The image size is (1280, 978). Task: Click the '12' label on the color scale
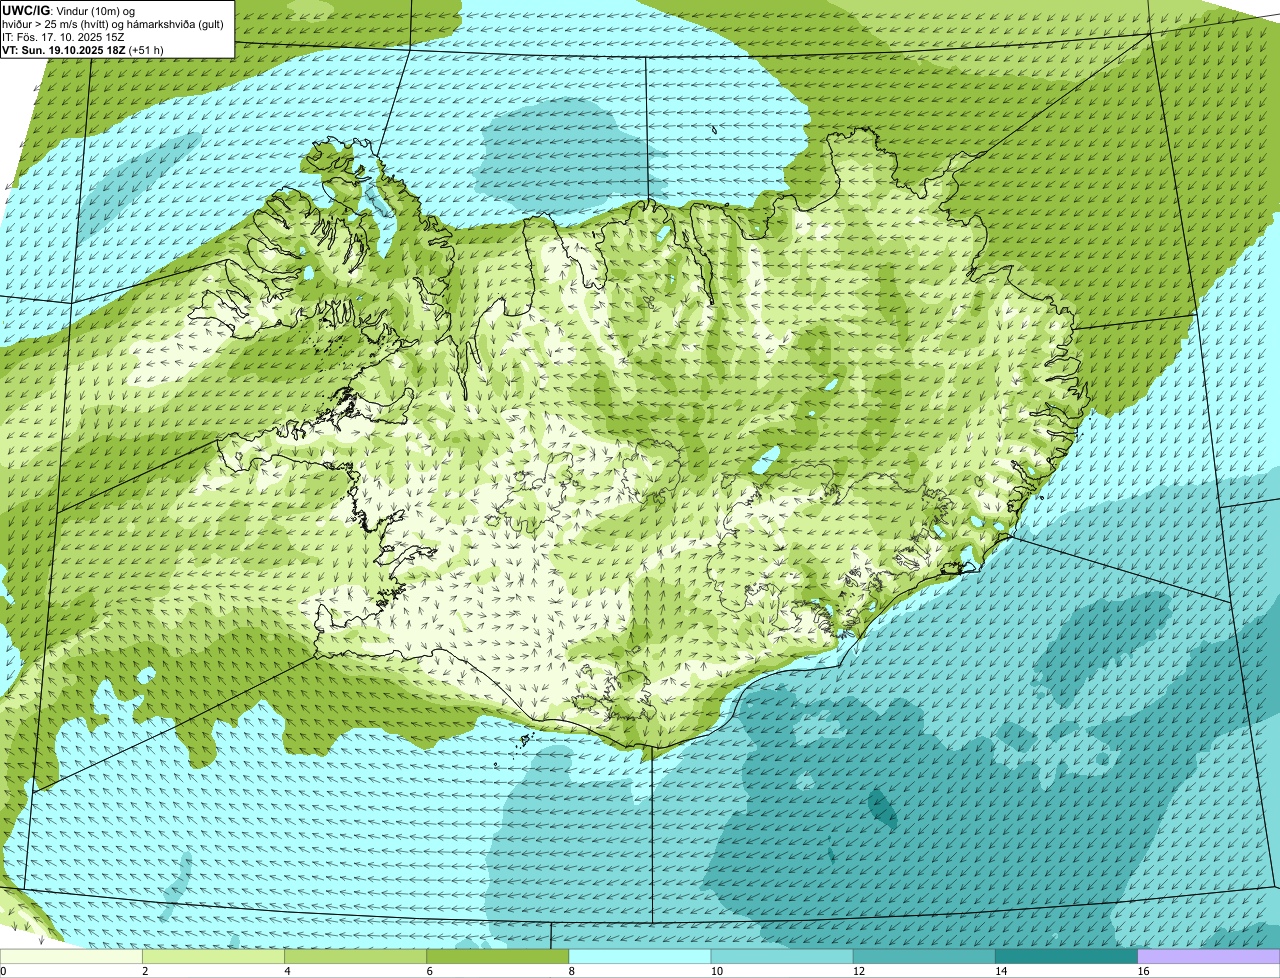coord(859,971)
